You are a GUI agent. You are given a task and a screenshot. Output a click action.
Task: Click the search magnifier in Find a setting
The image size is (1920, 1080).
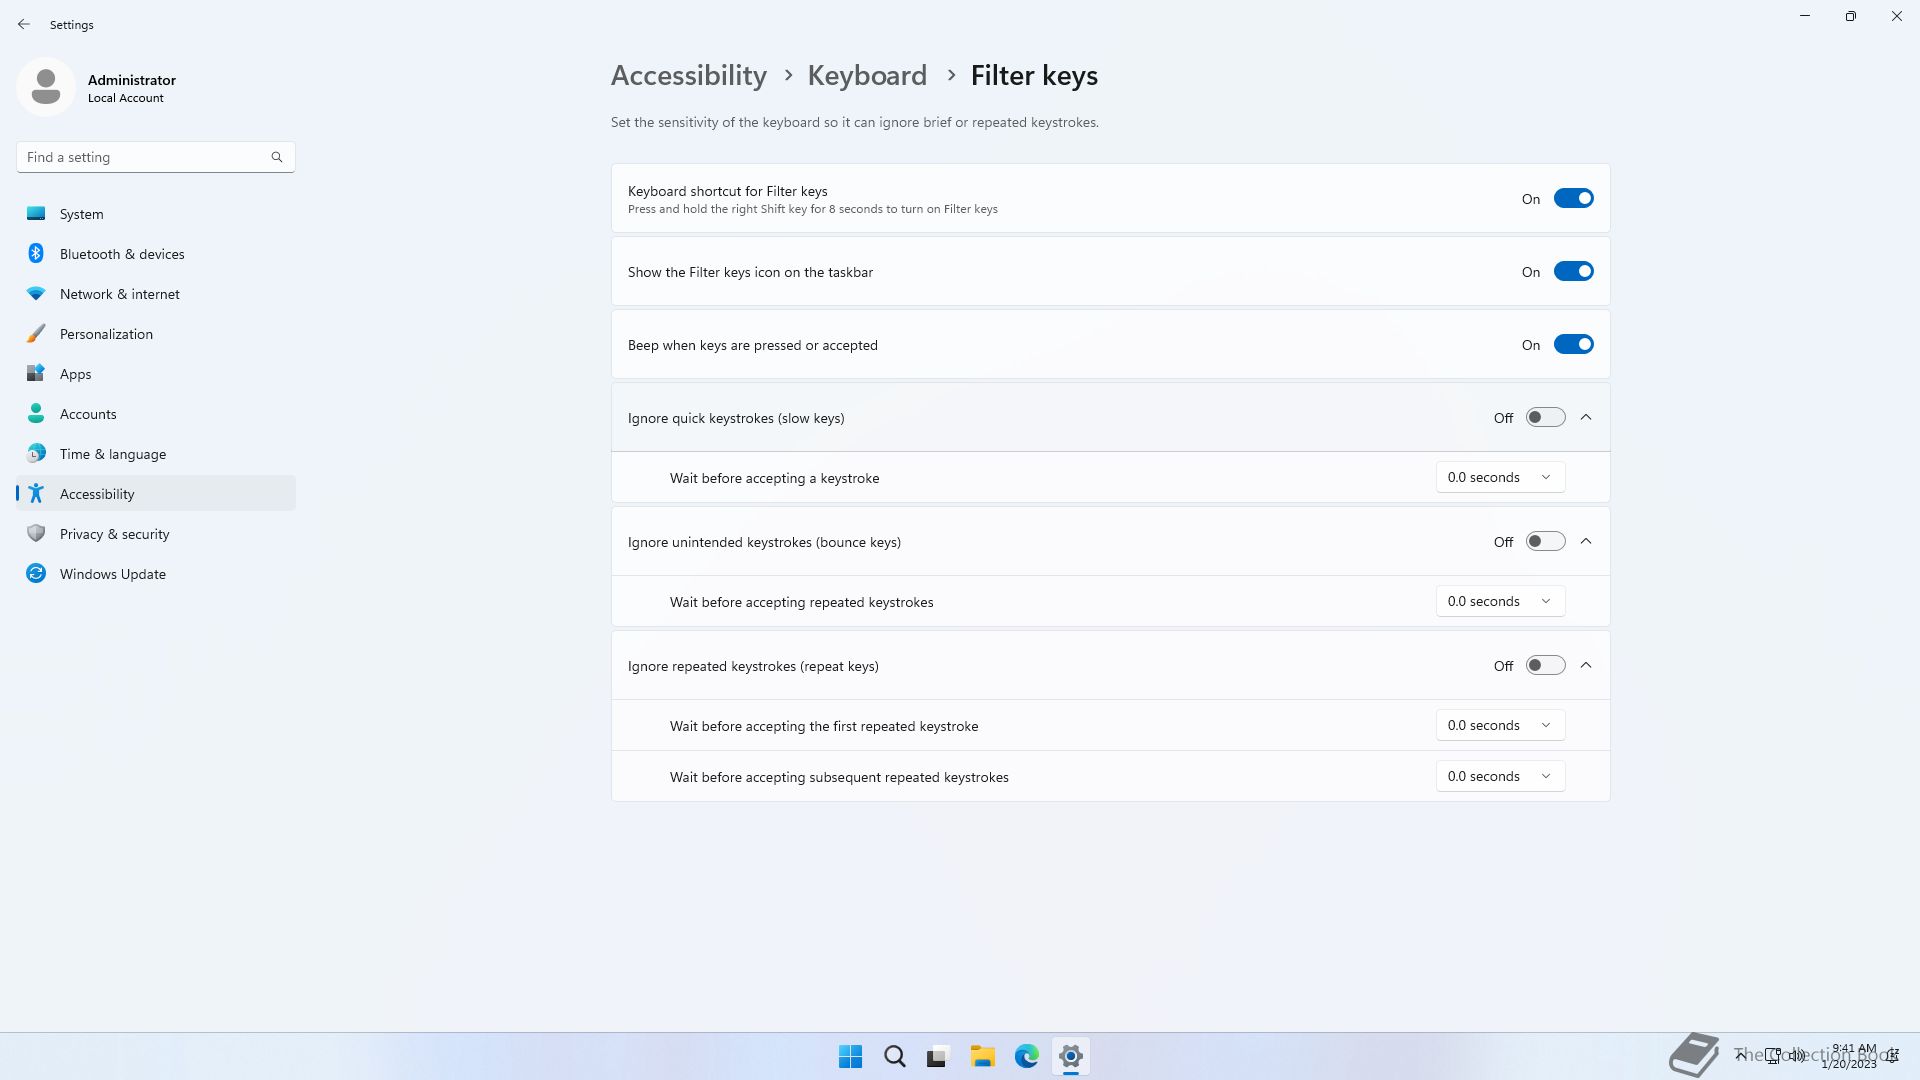[x=277, y=157]
